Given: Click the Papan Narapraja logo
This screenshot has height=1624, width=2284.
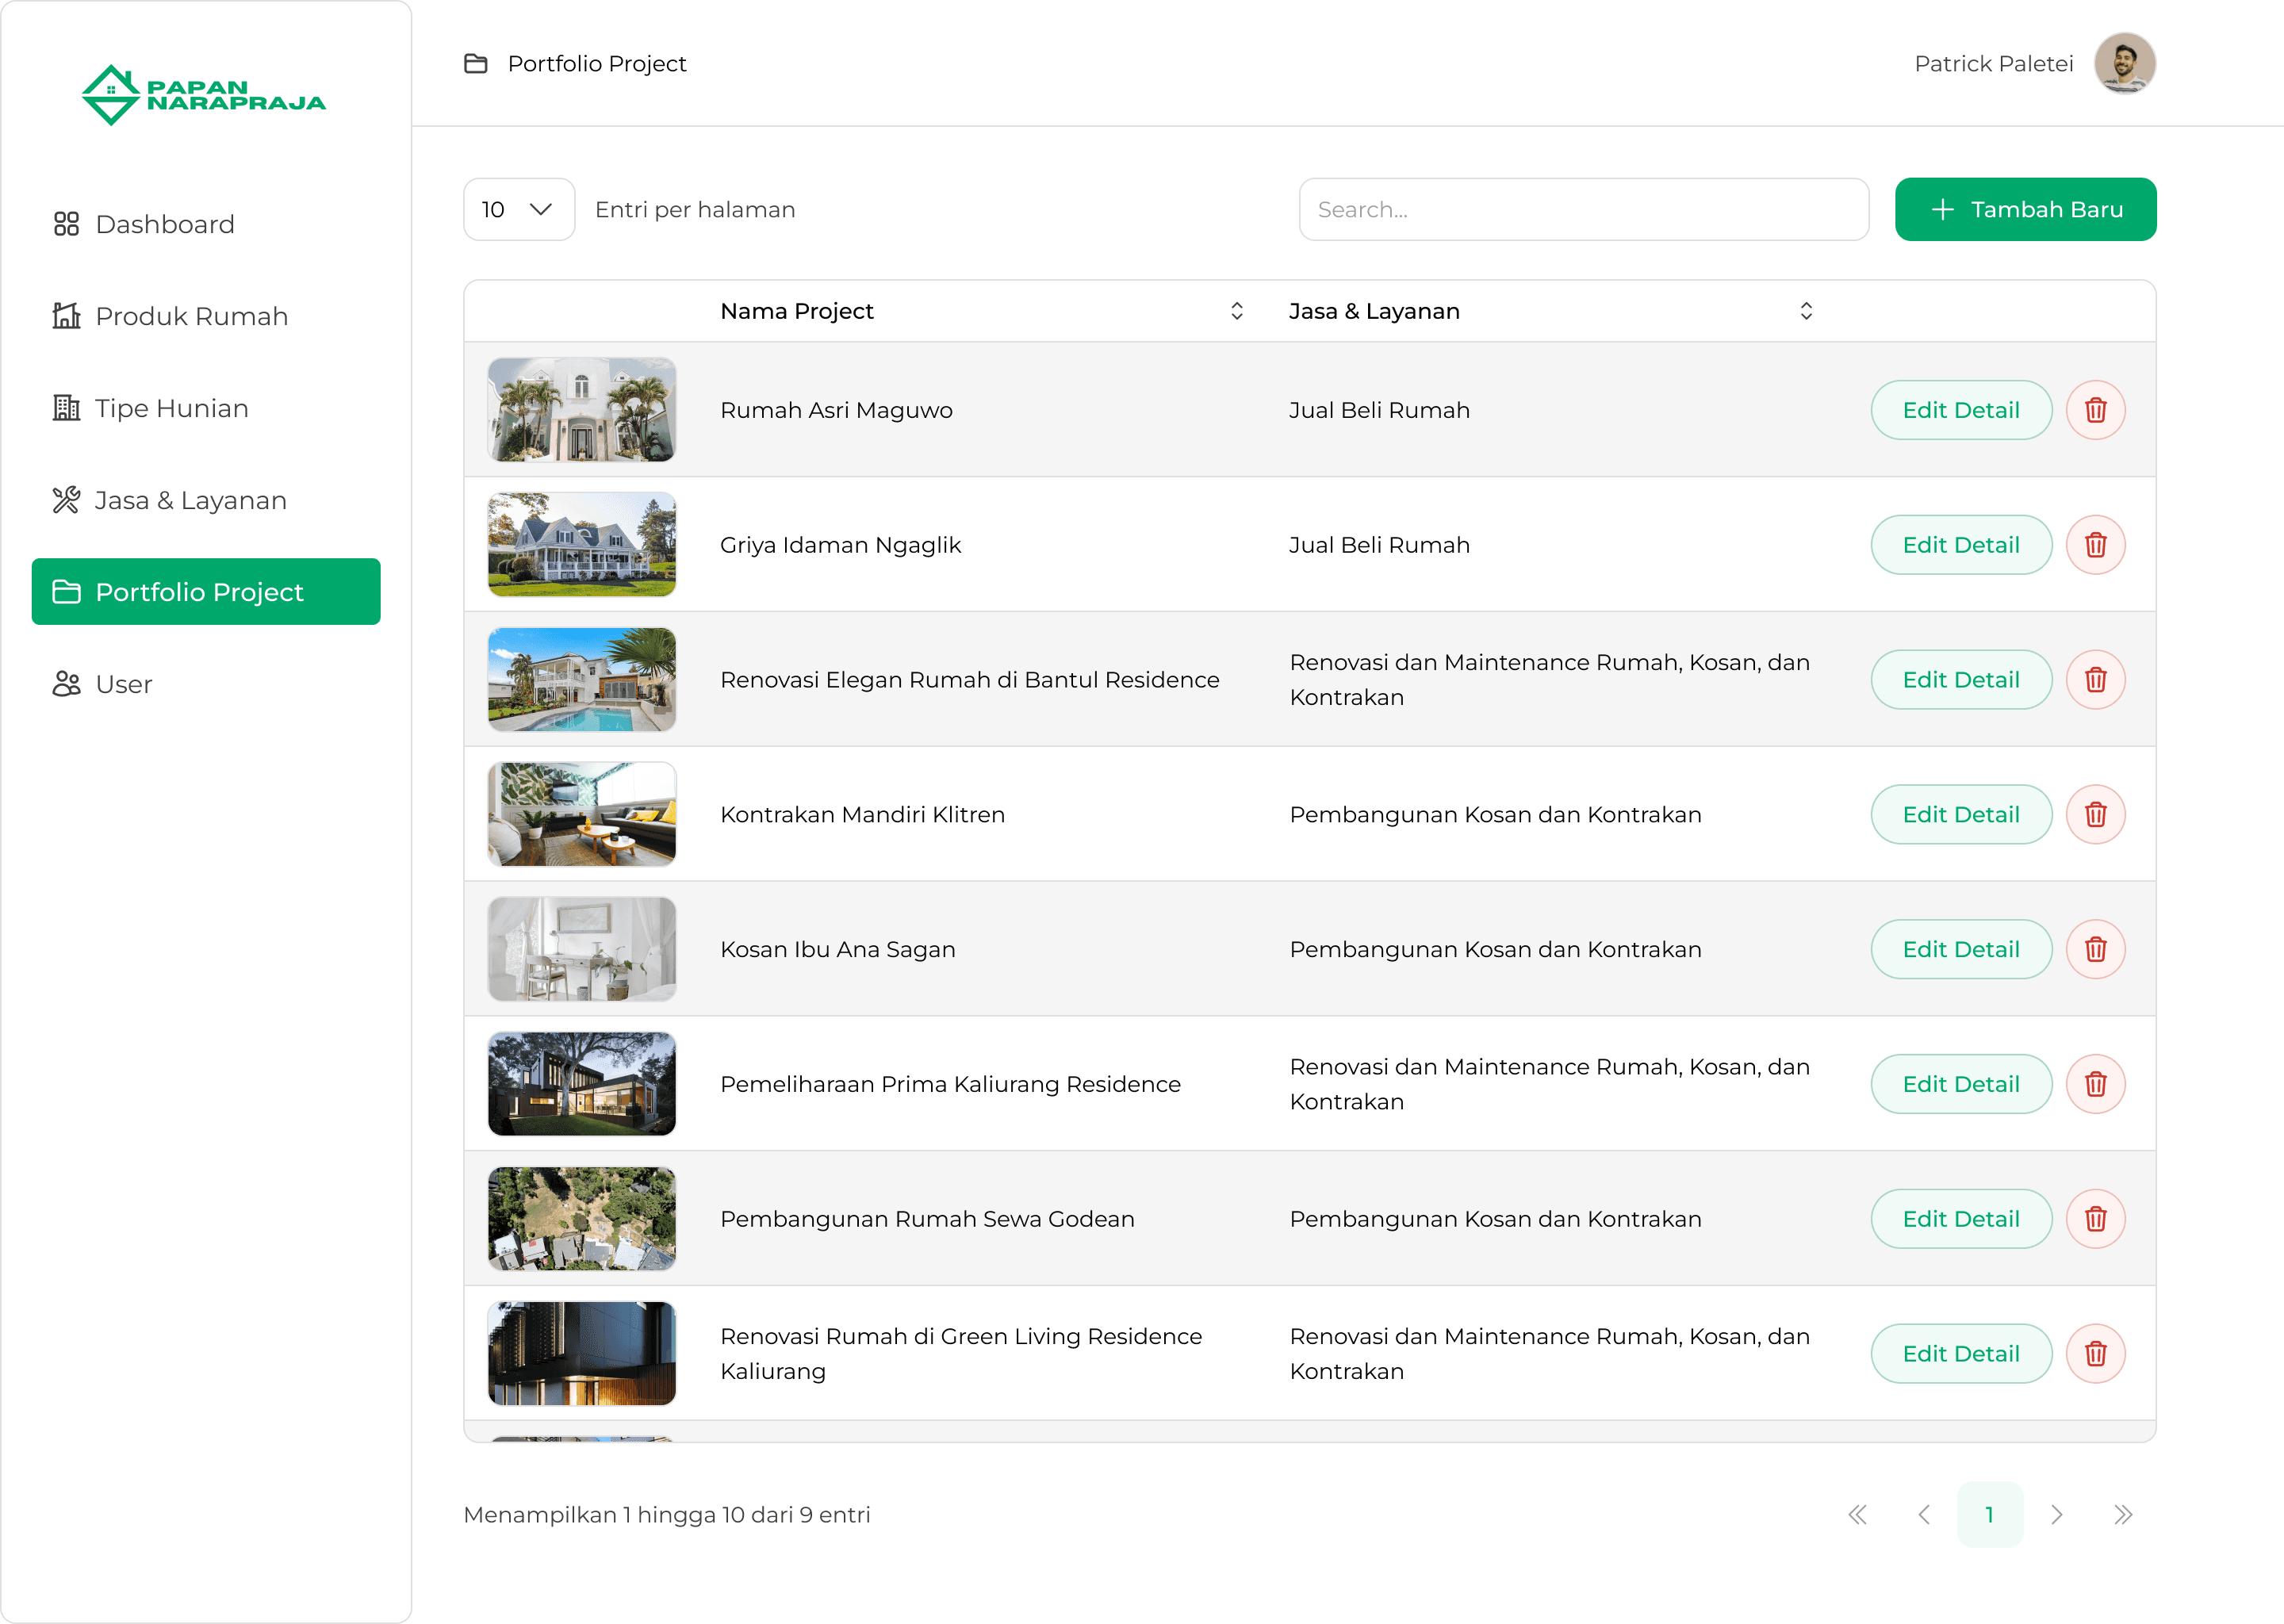Looking at the screenshot, I should click(x=204, y=95).
